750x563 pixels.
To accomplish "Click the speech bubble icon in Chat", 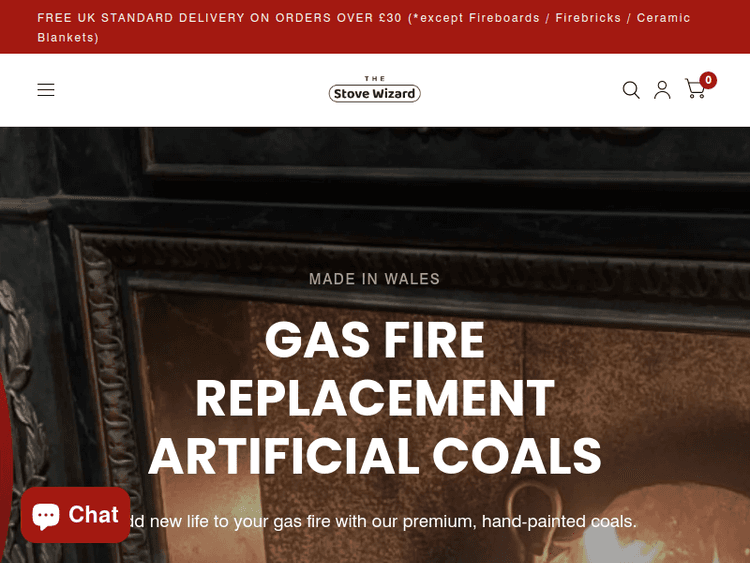I will pos(45,516).
